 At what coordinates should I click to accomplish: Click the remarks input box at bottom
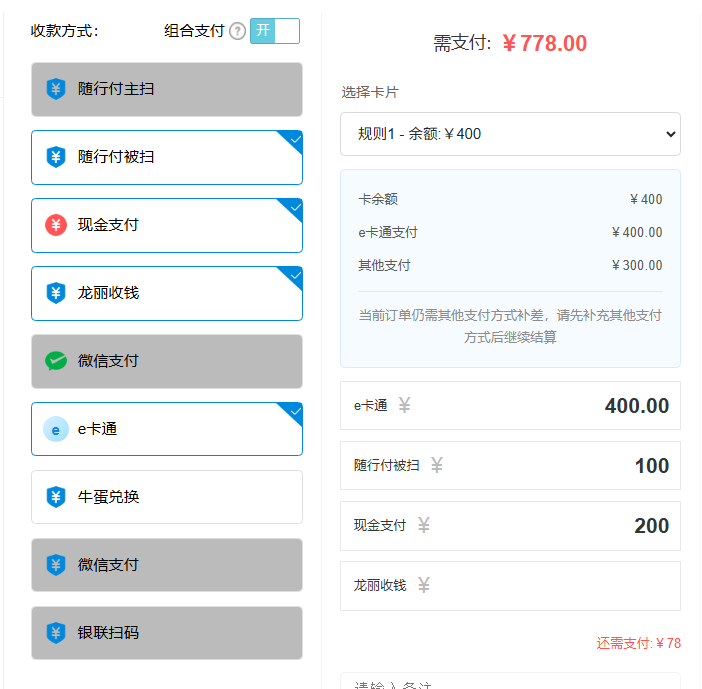point(510,682)
